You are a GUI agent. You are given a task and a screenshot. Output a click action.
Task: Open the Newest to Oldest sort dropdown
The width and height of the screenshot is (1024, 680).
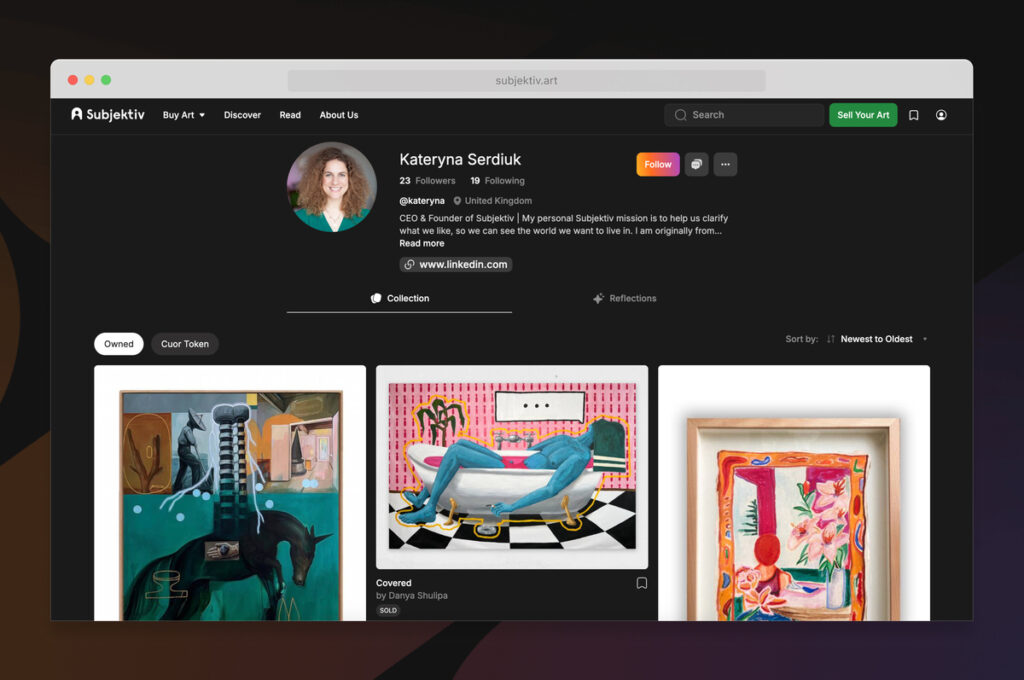point(876,339)
